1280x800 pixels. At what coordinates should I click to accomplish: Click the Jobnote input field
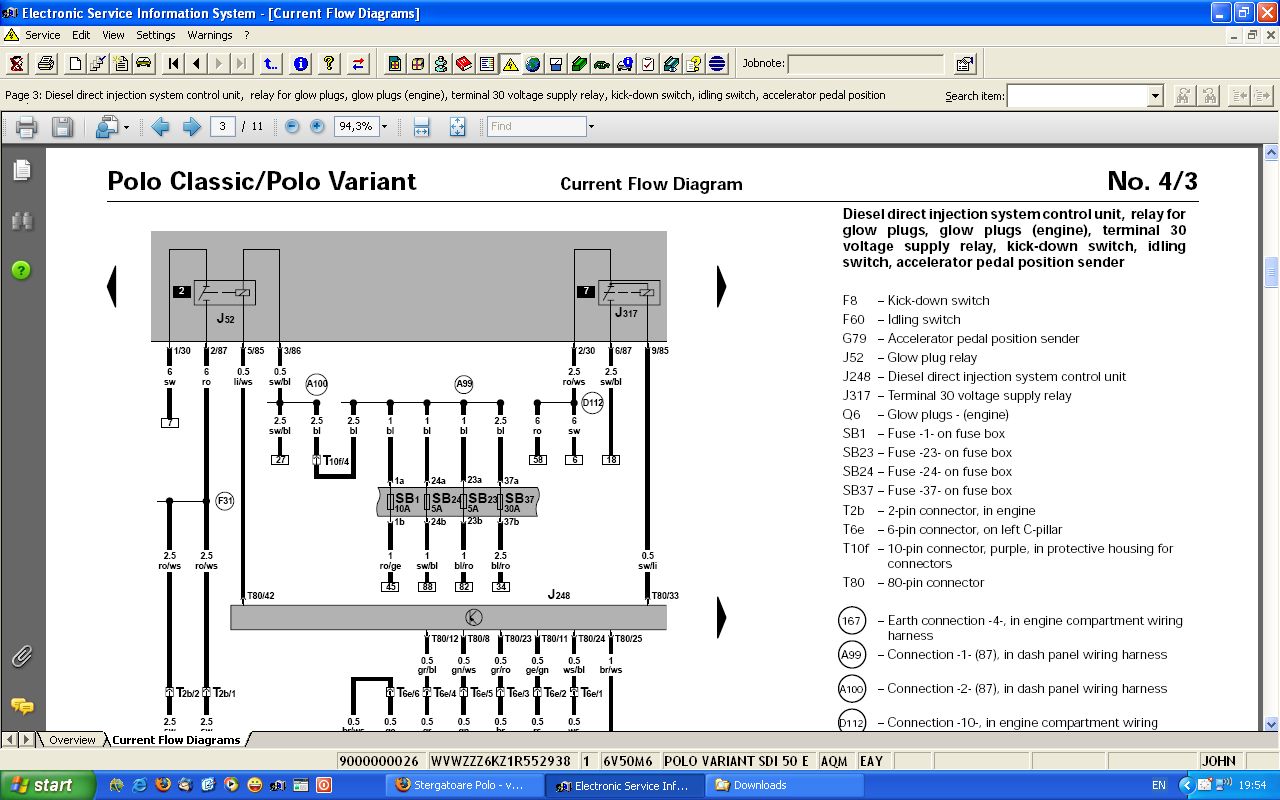[x=865, y=64]
